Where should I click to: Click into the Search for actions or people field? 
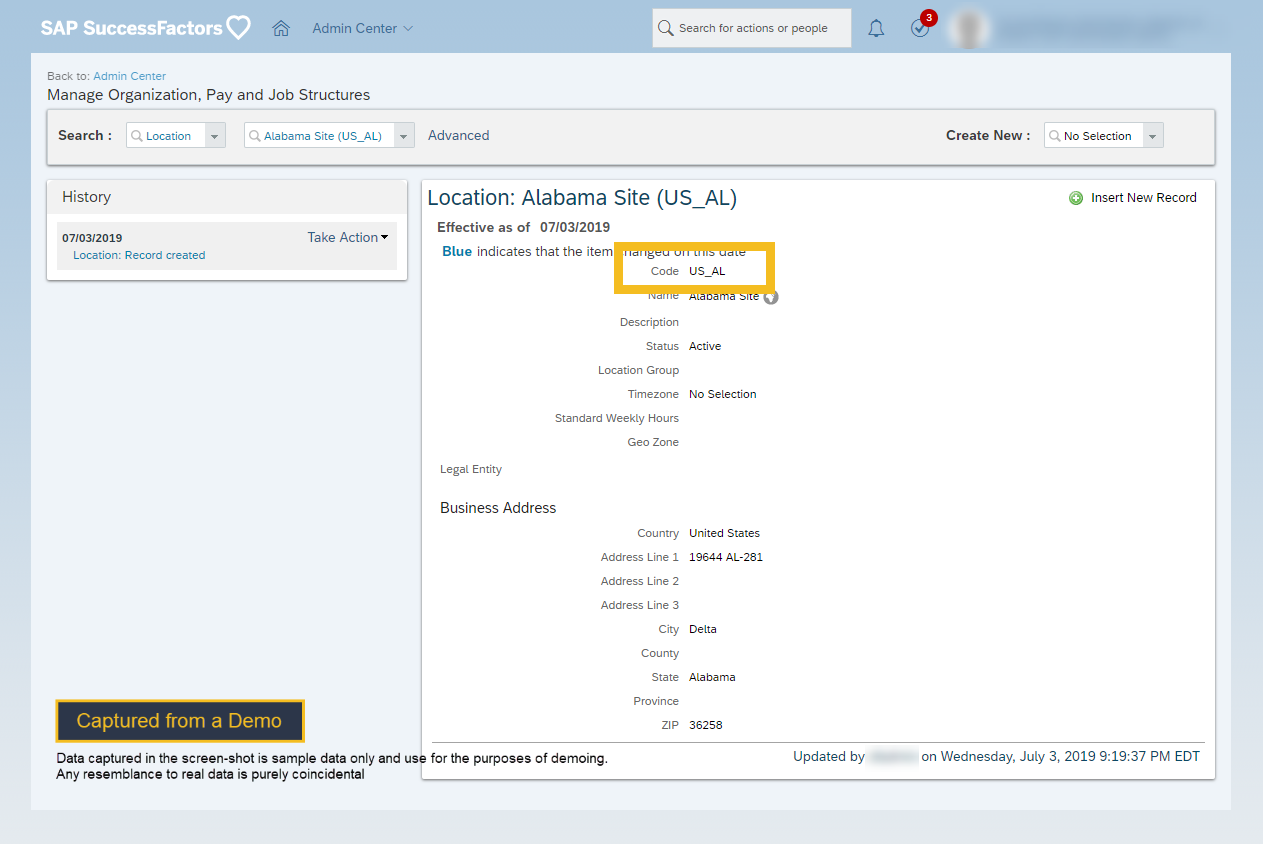click(x=752, y=28)
